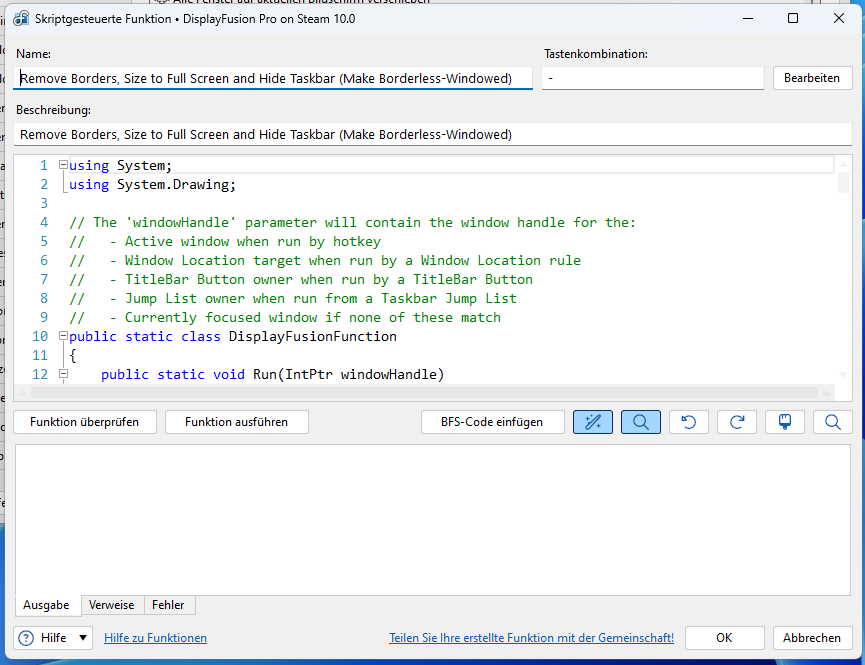Viewport: 865px width, 665px height.
Task: Click inside the empty output pane
Action: (x=433, y=520)
